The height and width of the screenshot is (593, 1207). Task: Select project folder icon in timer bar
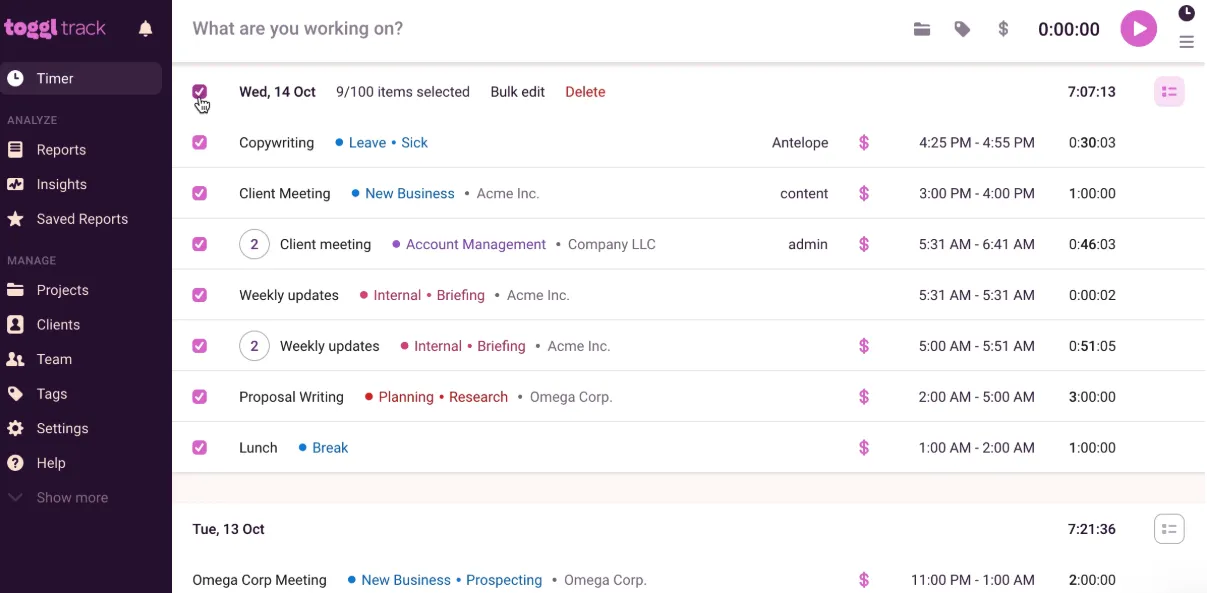point(922,29)
